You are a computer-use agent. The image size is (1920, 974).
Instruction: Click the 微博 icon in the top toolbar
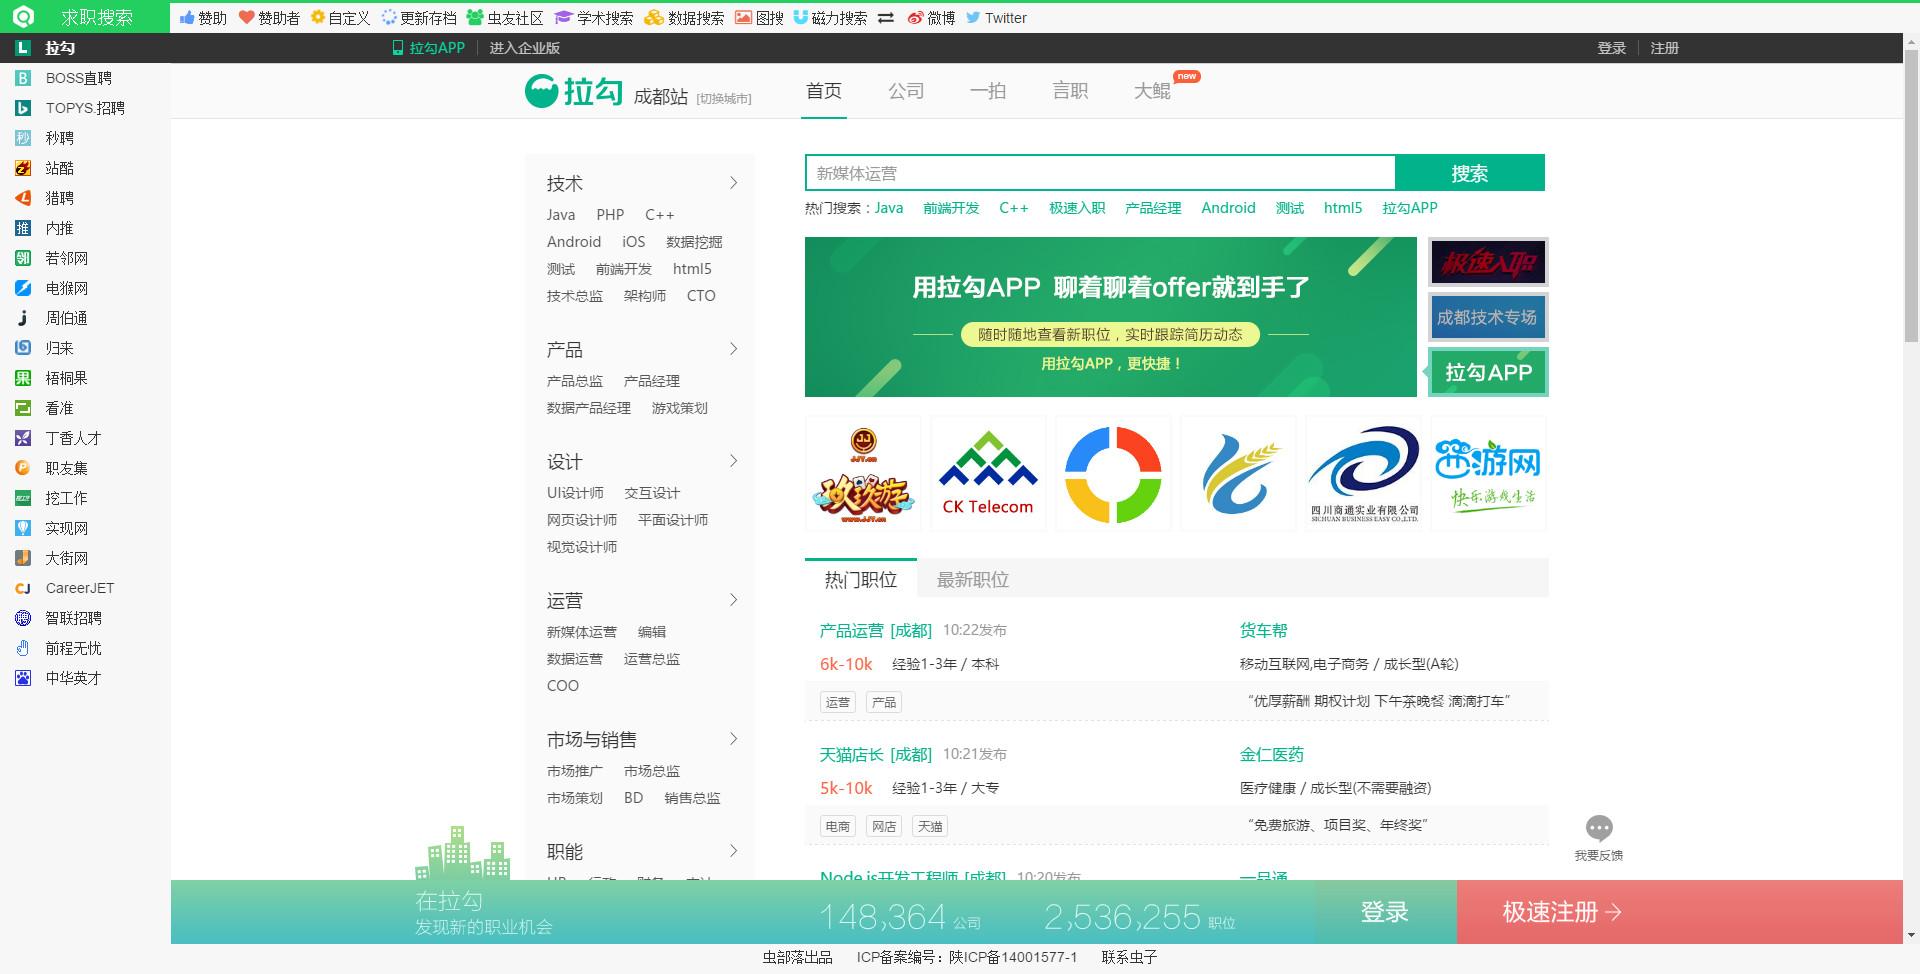pyautogui.click(x=930, y=17)
